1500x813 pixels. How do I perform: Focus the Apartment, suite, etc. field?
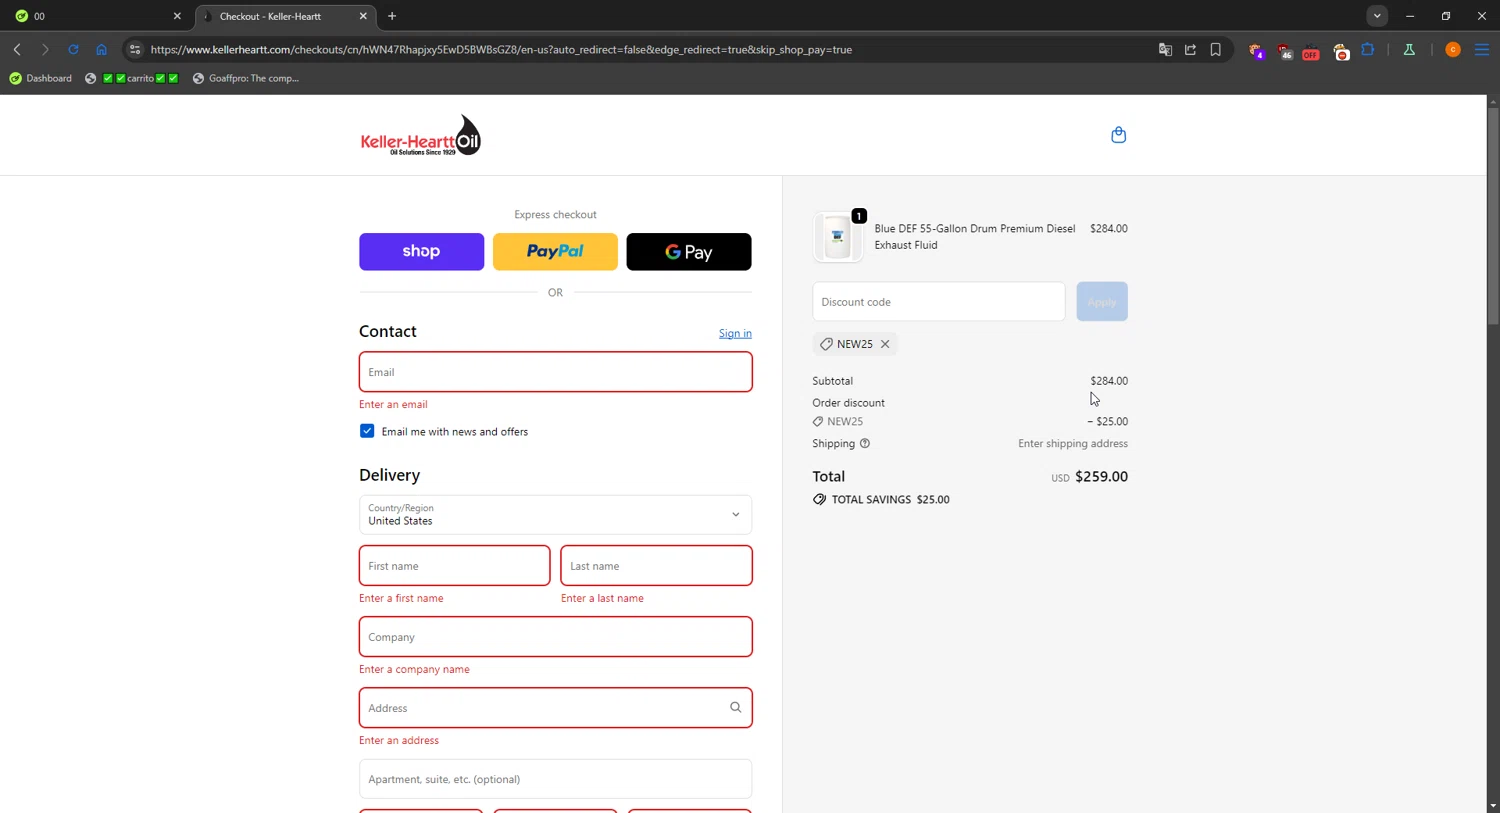click(555, 779)
